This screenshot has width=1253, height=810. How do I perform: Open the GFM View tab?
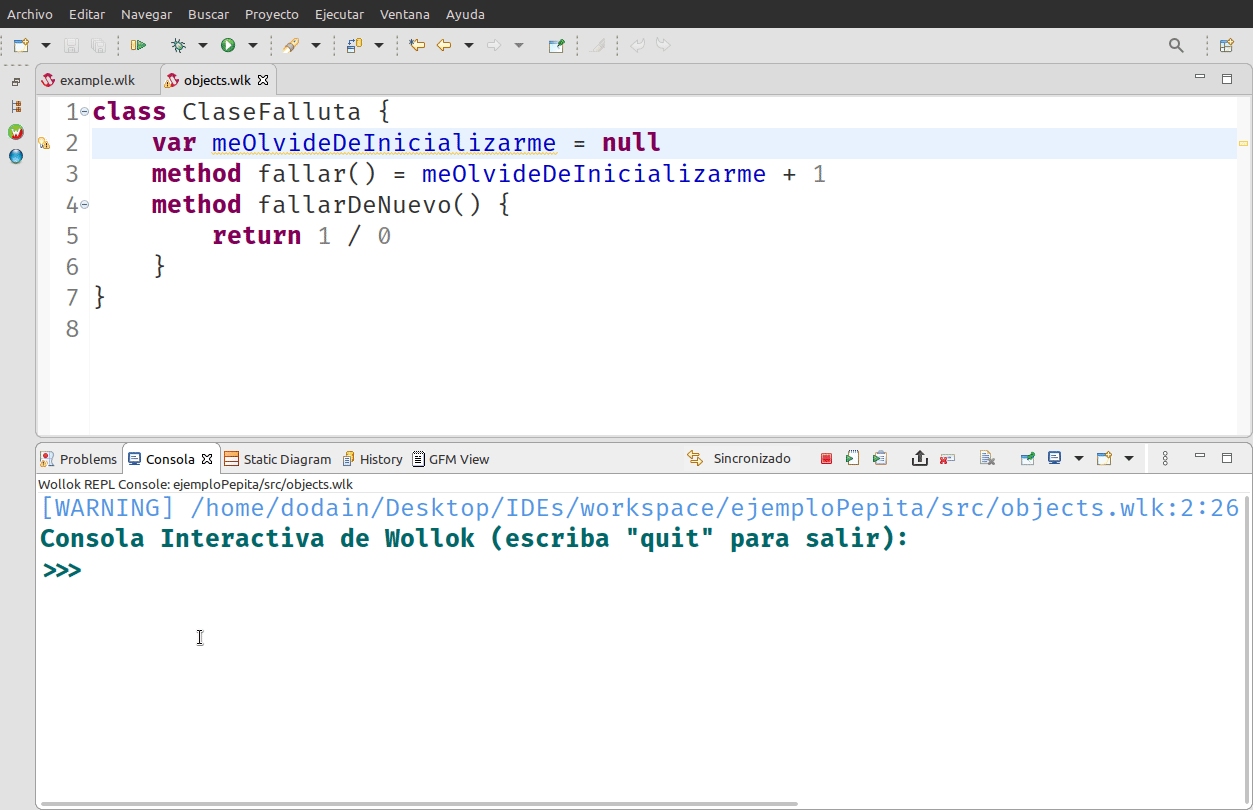pyautogui.click(x=450, y=459)
